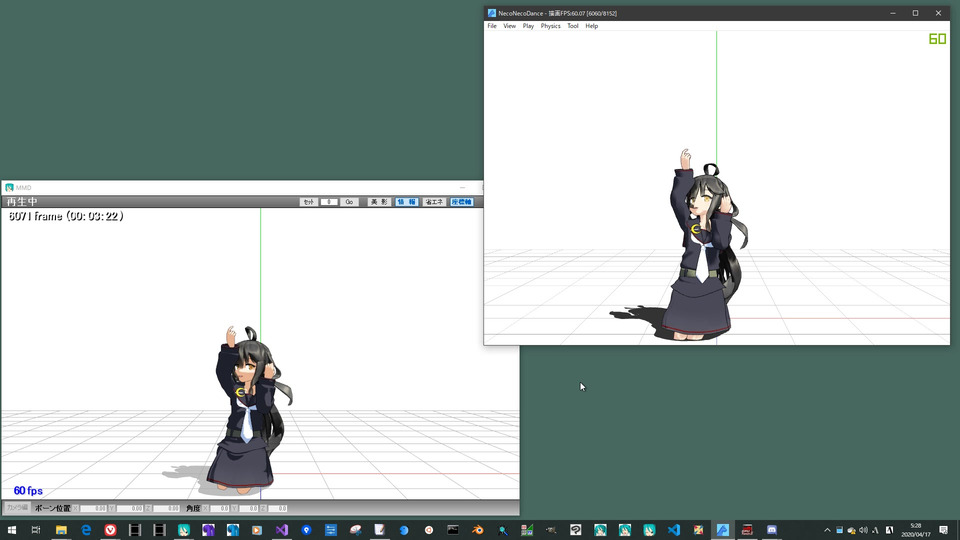
Task: Click the 角度 X angle field in MMD
Action: click(x=219, y=508)
